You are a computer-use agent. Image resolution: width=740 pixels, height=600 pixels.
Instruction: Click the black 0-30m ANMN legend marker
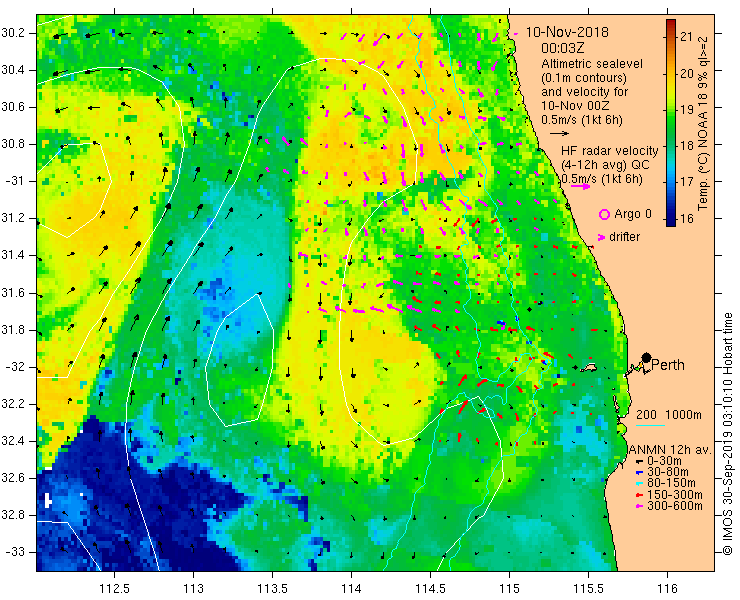[x=639, y=461]
